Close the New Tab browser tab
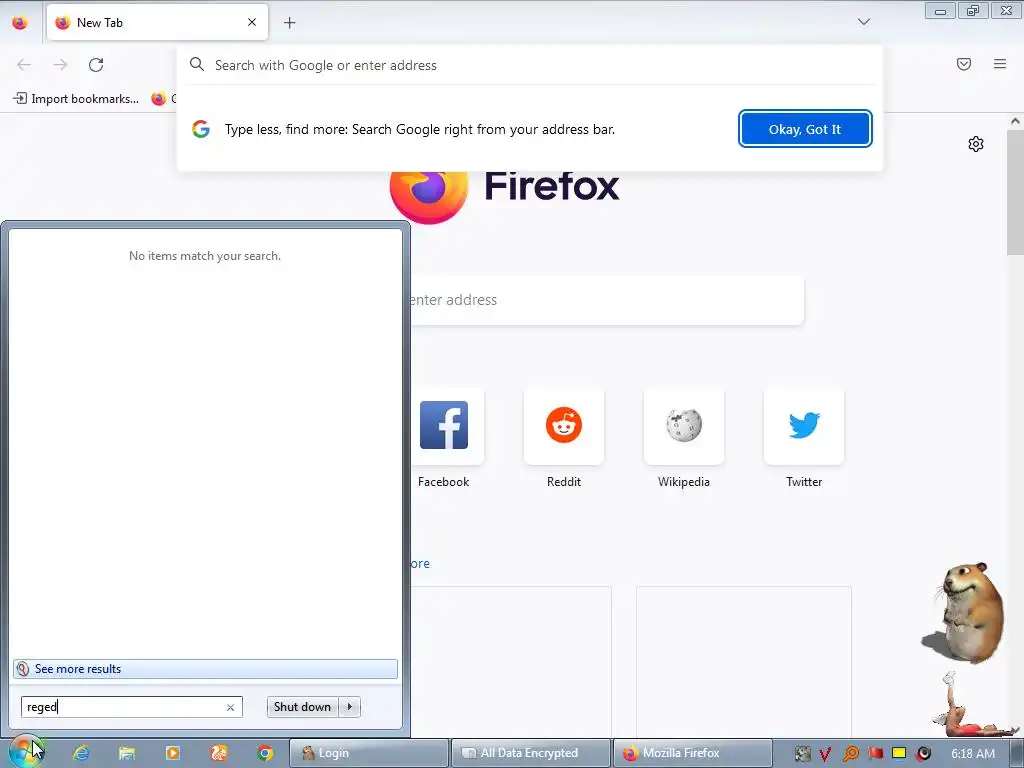This screenshot has height=768, width=1024. pos(252,22)
